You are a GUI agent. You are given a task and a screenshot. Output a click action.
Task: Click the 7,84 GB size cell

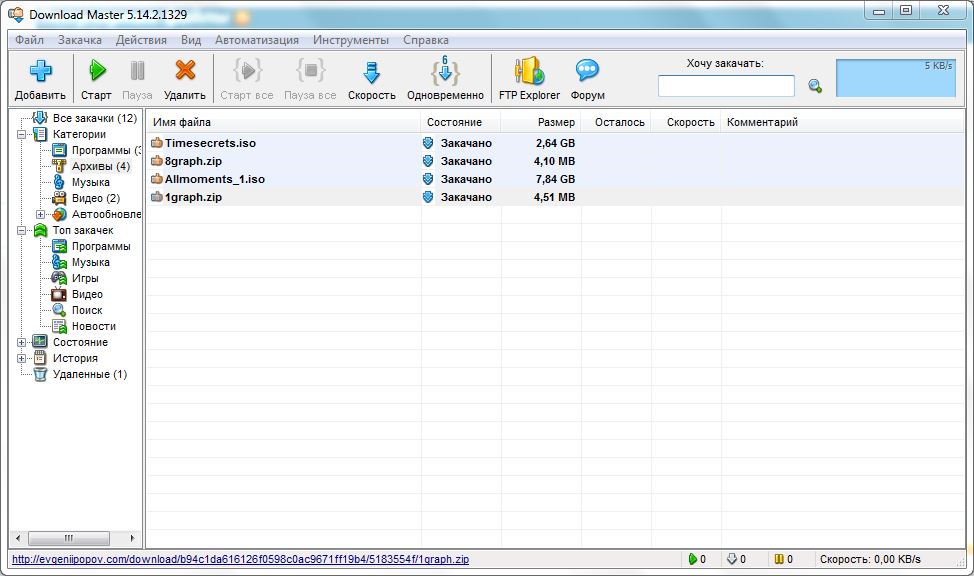click(555, 179)
